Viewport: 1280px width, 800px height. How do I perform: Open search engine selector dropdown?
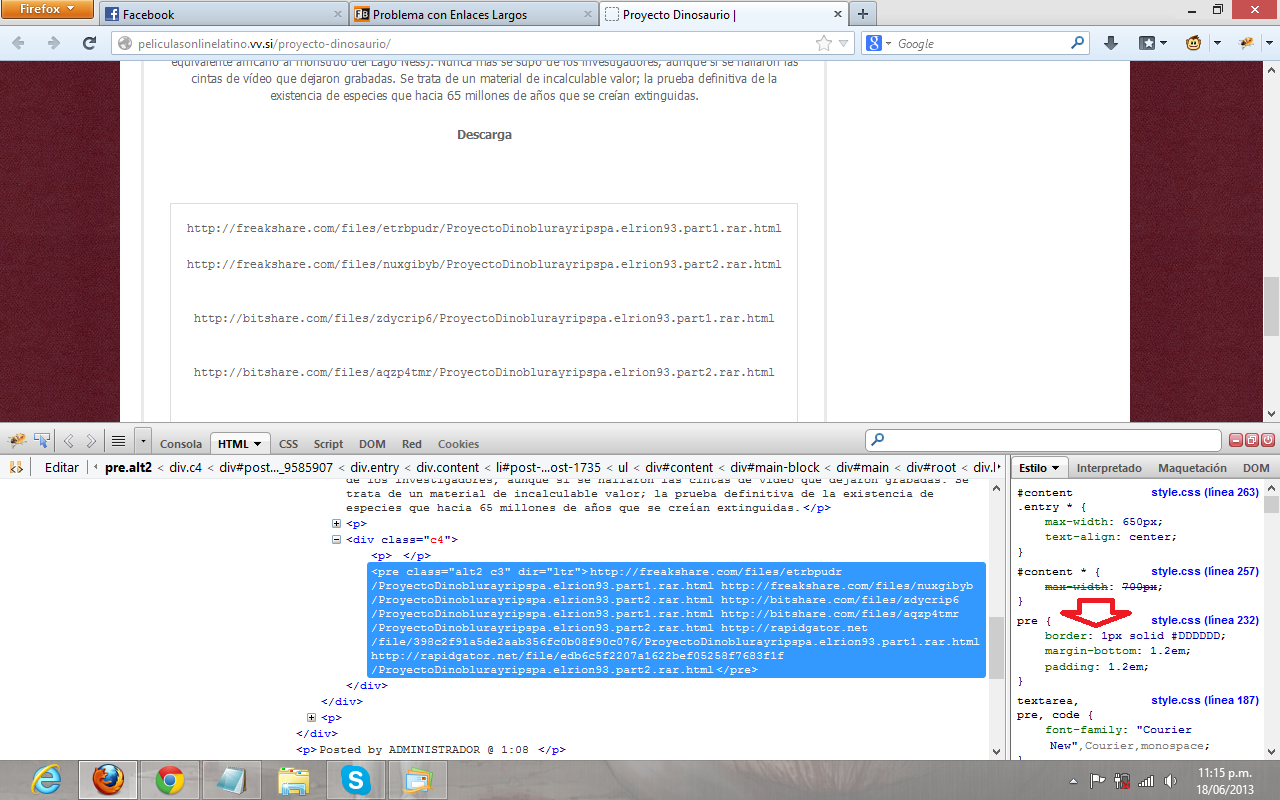(x=877, y=44)
